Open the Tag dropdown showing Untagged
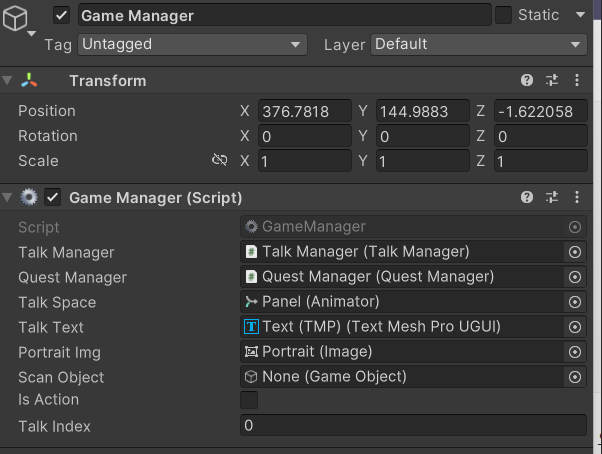 192,45
